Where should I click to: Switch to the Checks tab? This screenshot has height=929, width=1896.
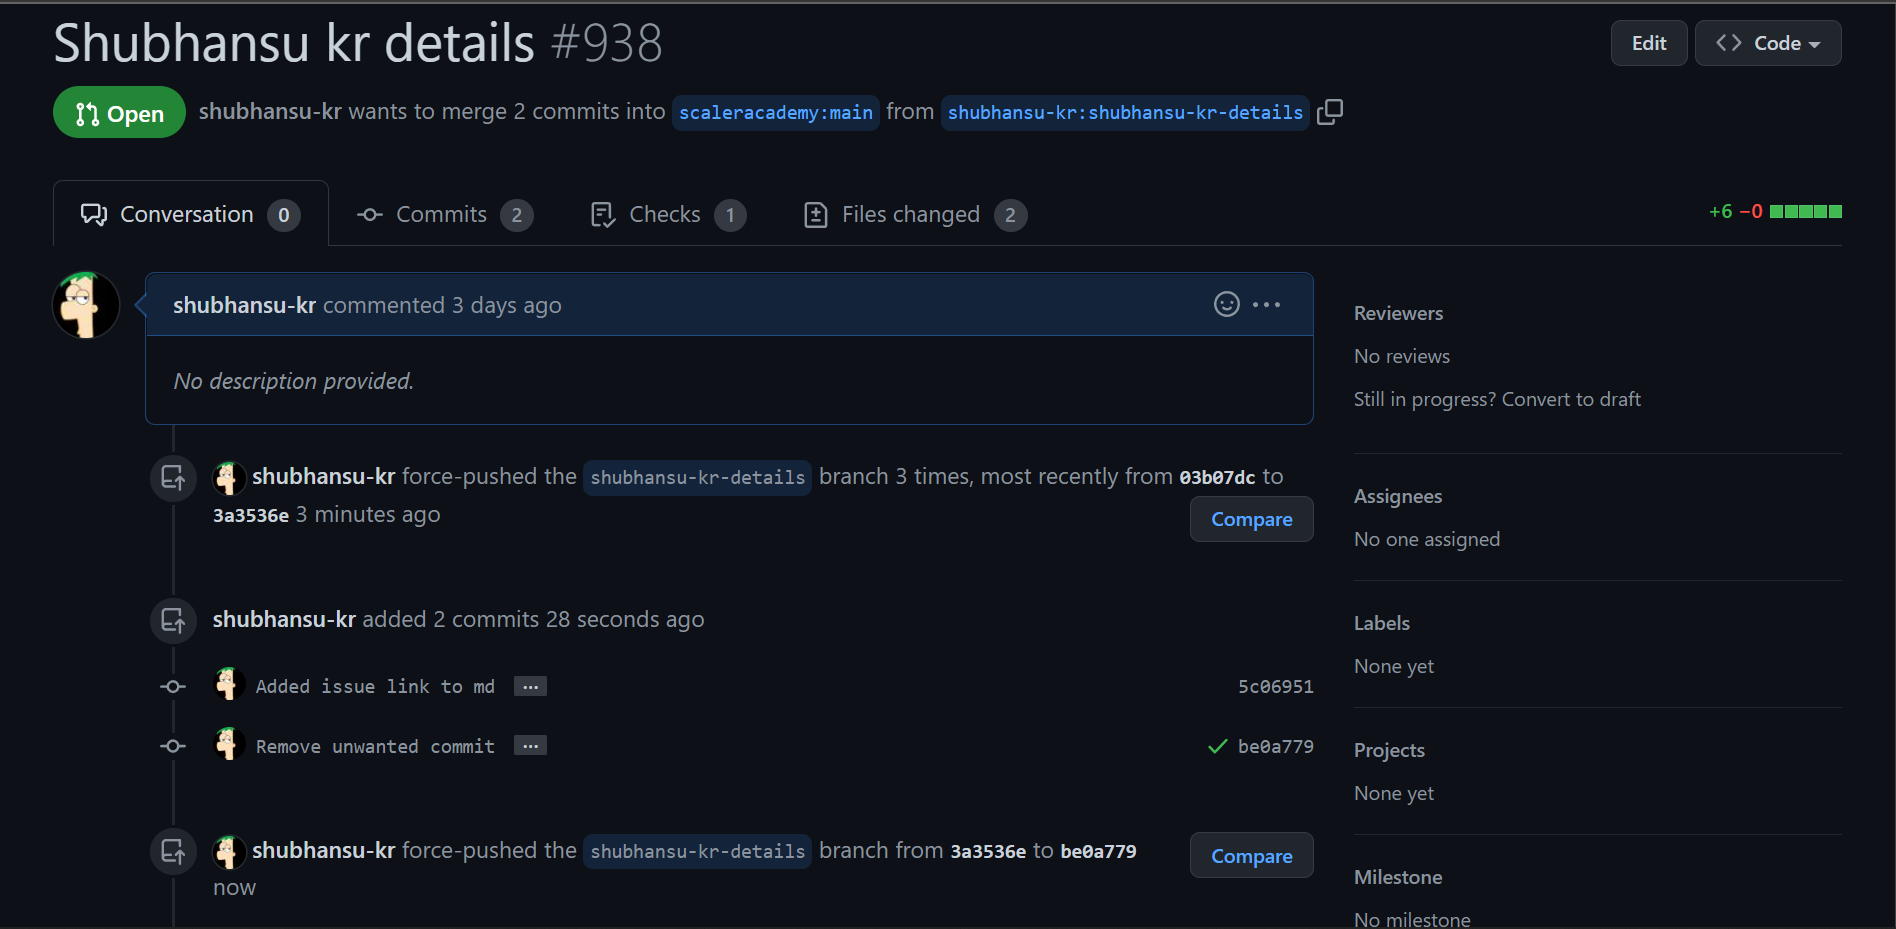click(664, 214)
